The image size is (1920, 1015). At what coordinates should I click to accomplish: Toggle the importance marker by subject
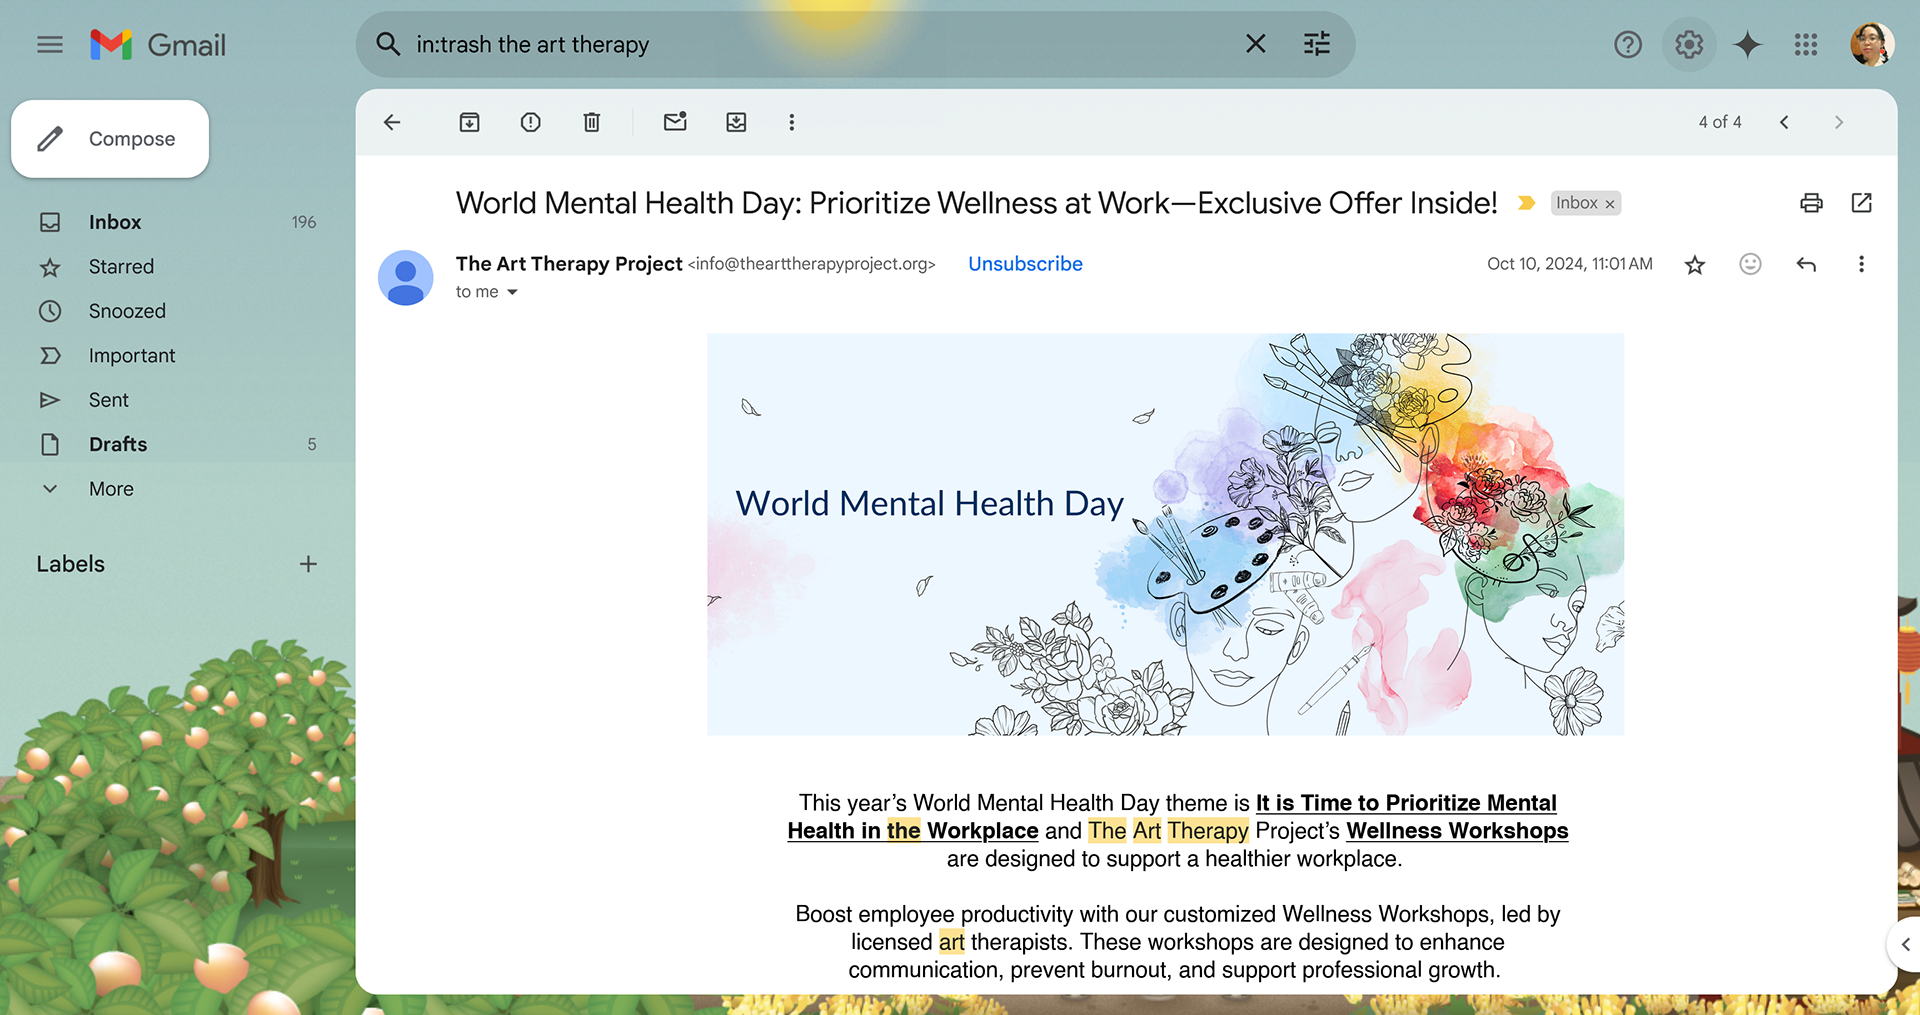(x=1526, y=203)
